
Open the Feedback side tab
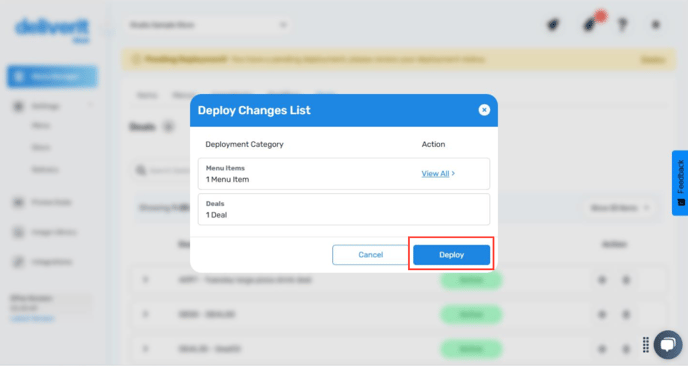pyautogui.click(x=680, y=183)
